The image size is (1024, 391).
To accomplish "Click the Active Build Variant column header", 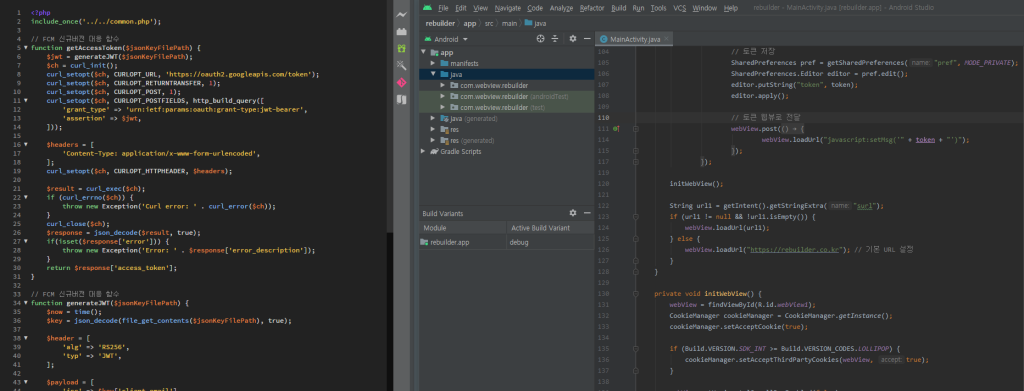I will pyautogui.click(x=550, y=228).
